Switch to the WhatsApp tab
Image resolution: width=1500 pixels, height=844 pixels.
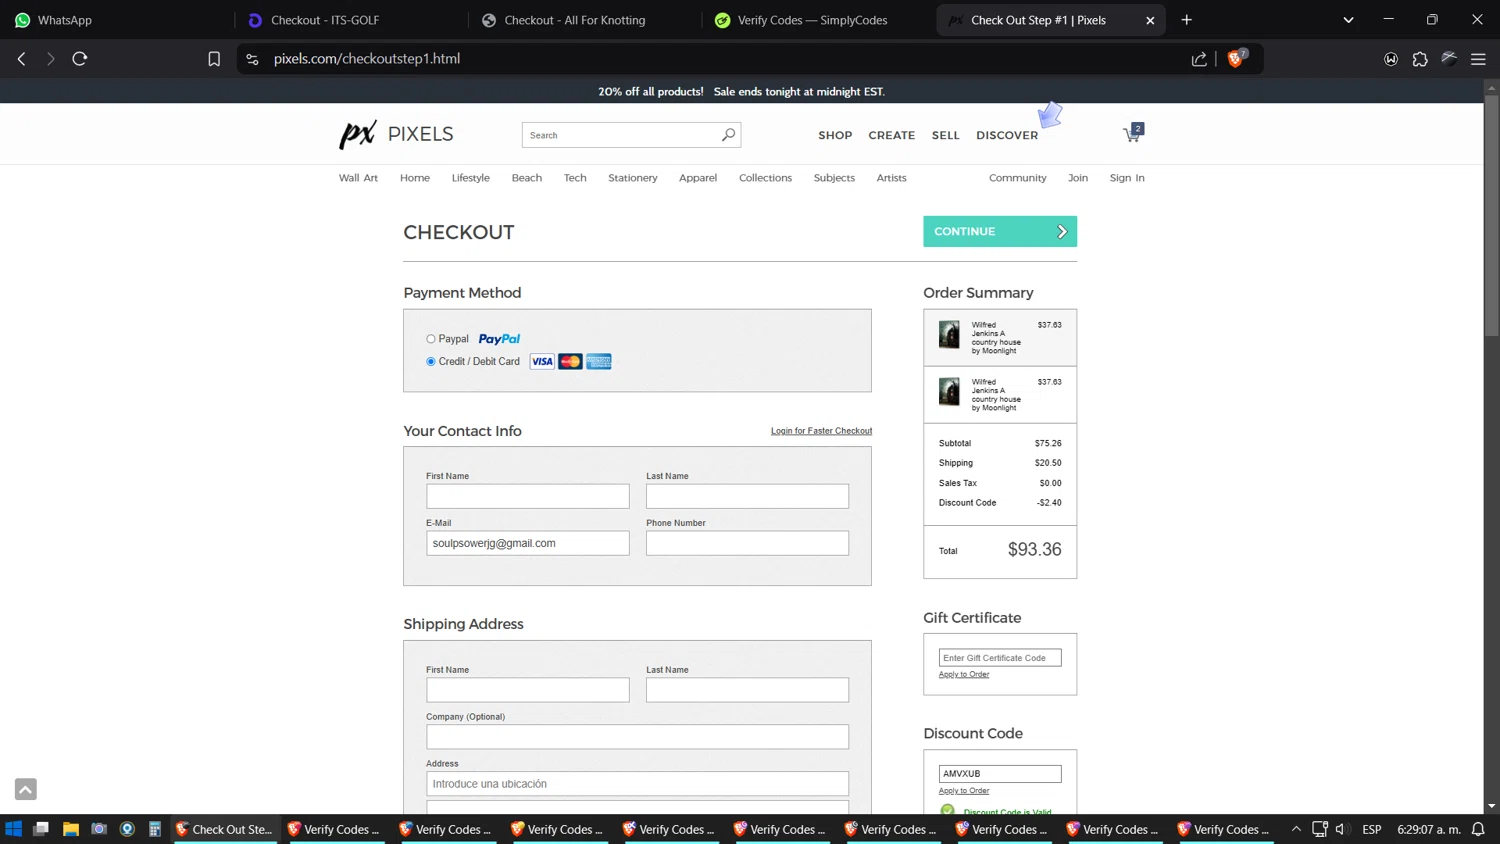pyautogui.click(x=116, y=20)
